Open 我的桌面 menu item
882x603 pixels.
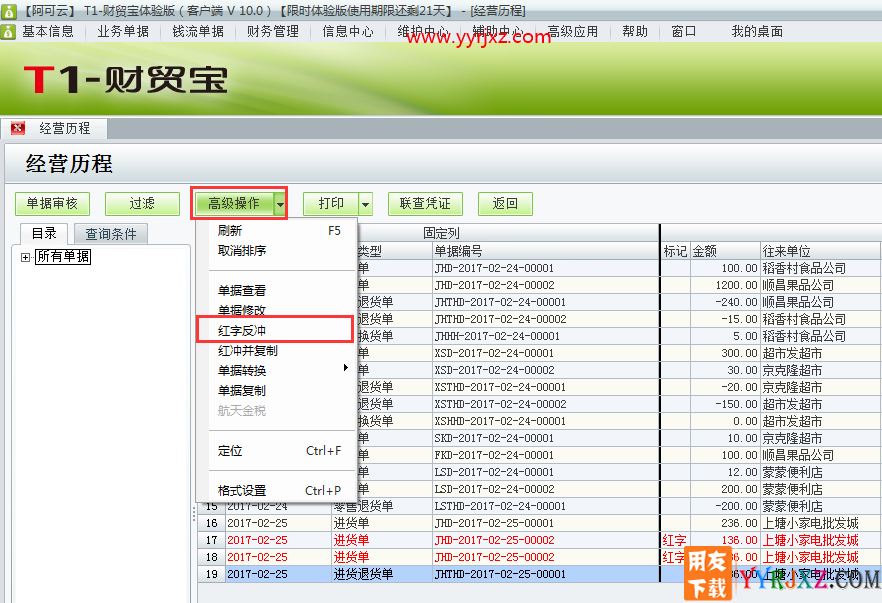coord(757,32)
